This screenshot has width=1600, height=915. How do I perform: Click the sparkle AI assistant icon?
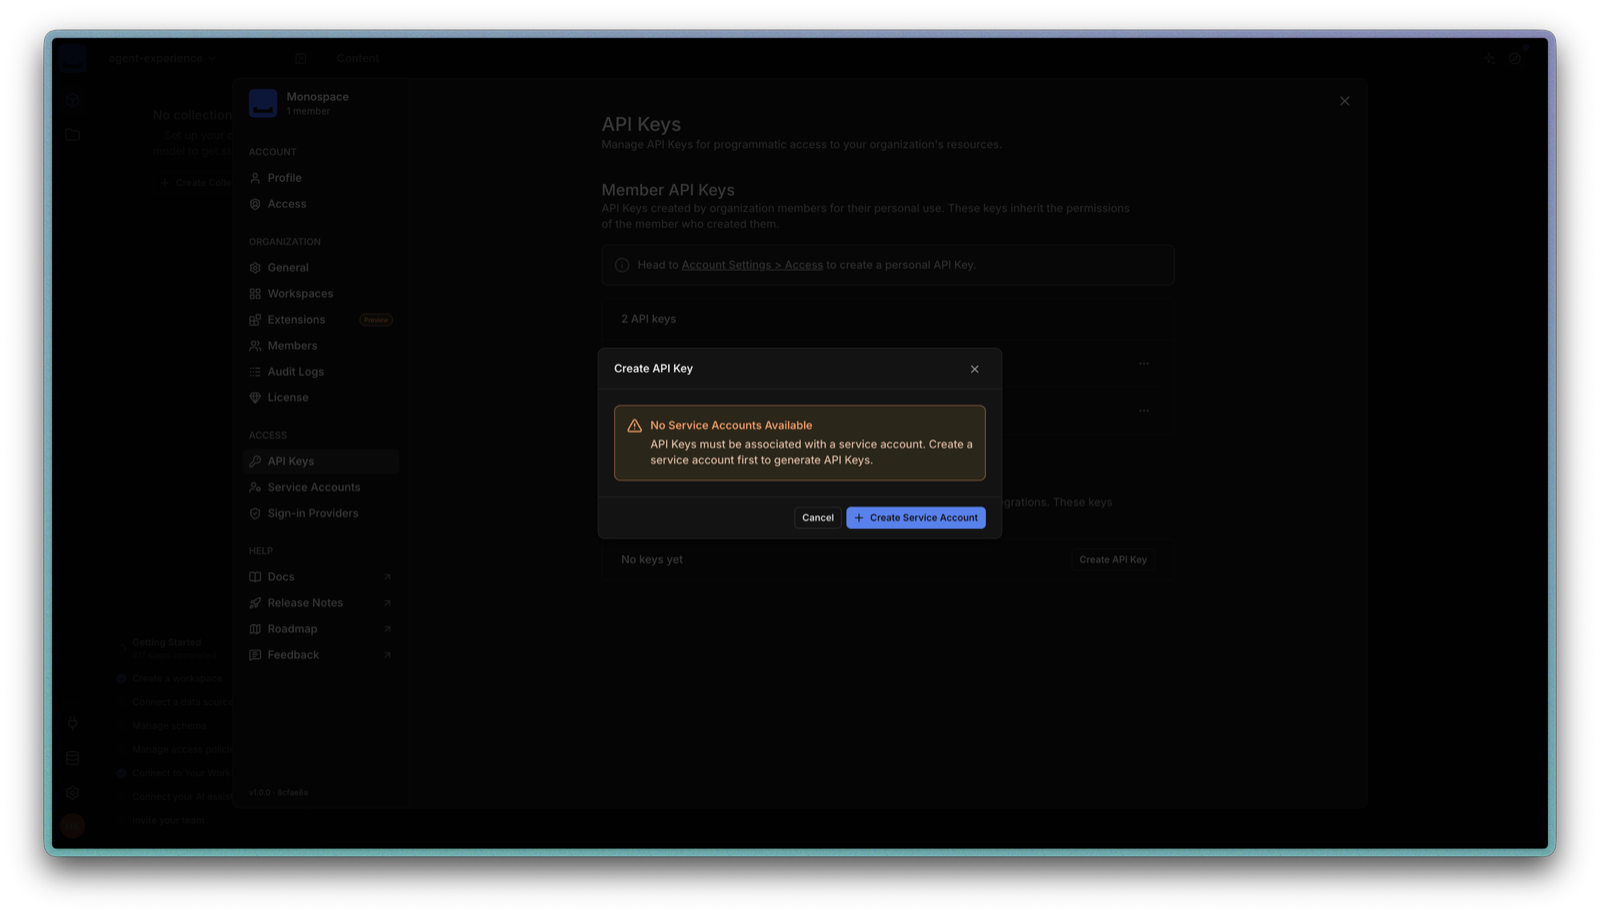1490,58
